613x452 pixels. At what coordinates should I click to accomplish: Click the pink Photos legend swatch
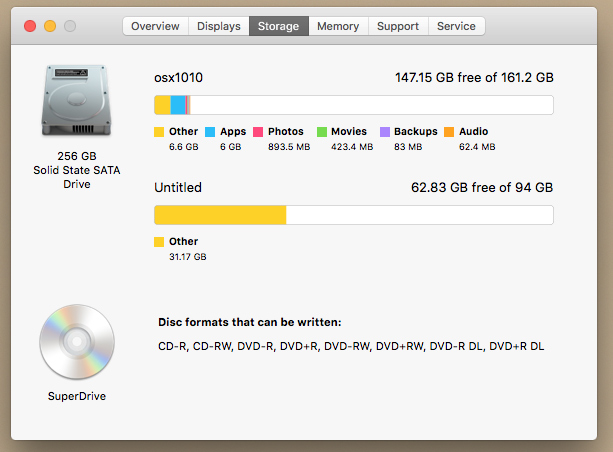pyautogui.click(x=258, y=132)
